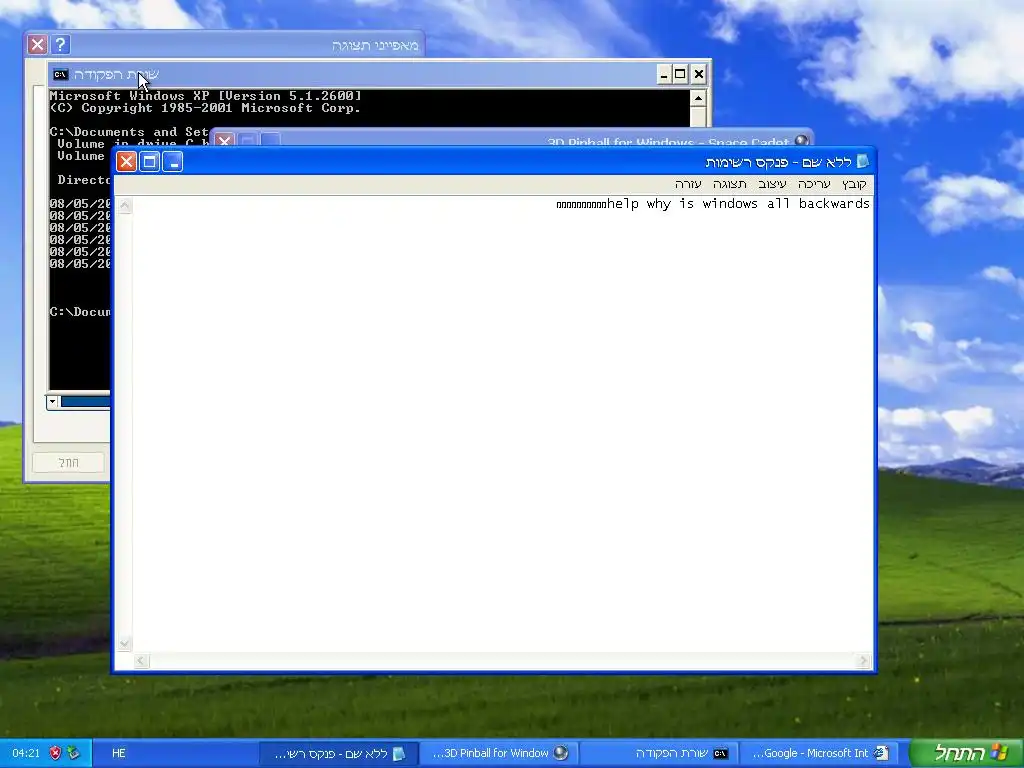The height and width of the screenshot is (768, 1024).
Task: Click the HE language indicator in taskbar
Action: click(119, 753)
